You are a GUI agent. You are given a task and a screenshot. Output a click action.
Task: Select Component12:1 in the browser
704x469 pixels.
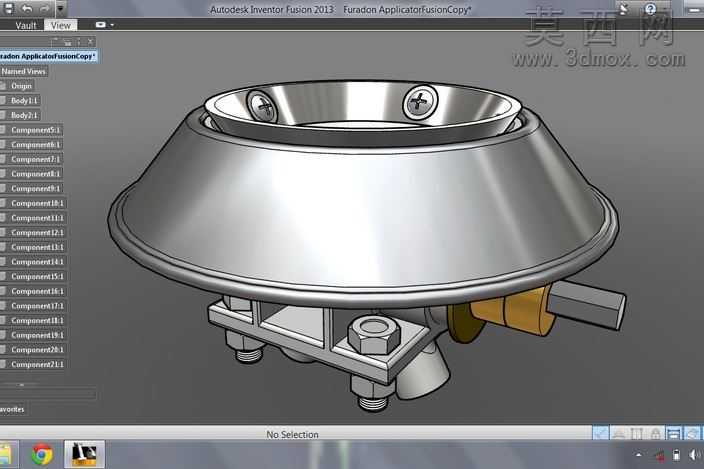(x=38, y=232)
